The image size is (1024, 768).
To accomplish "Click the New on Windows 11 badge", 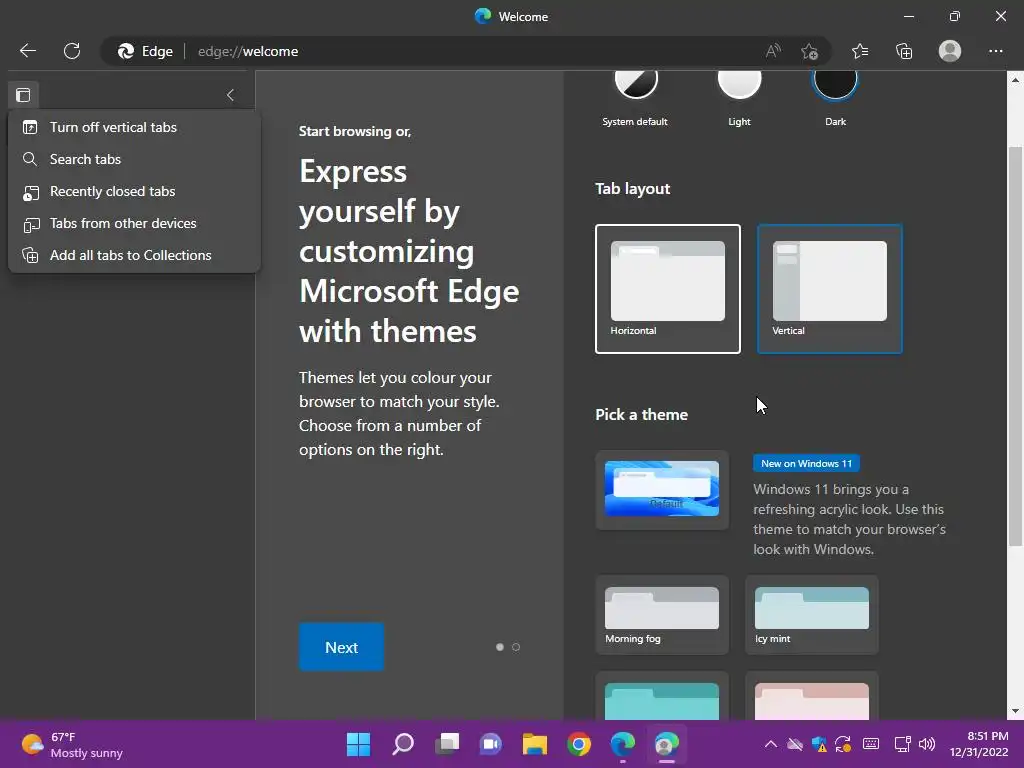I will click(x=807, y=464).
